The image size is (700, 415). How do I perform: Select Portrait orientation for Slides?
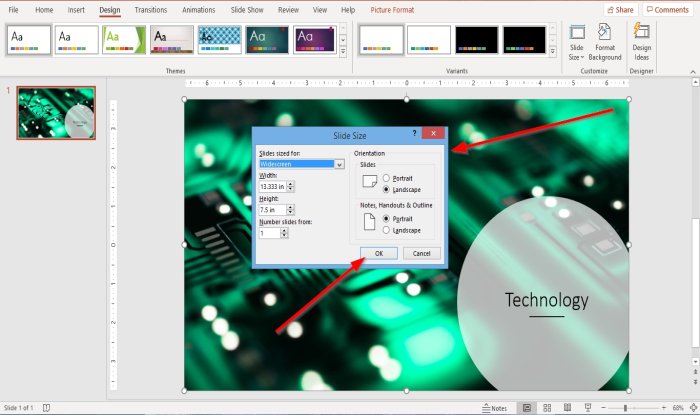point(386,178)
